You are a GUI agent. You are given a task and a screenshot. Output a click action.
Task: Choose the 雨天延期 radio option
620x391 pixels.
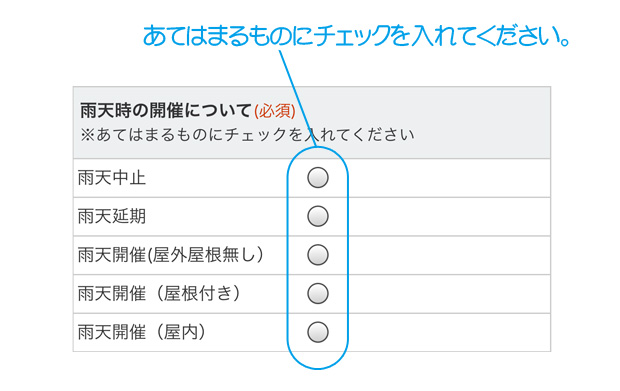click(318, 216)
